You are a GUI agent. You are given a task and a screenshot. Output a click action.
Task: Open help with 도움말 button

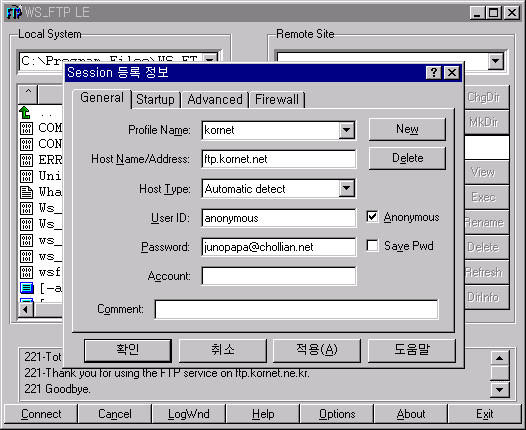(412, 350)
